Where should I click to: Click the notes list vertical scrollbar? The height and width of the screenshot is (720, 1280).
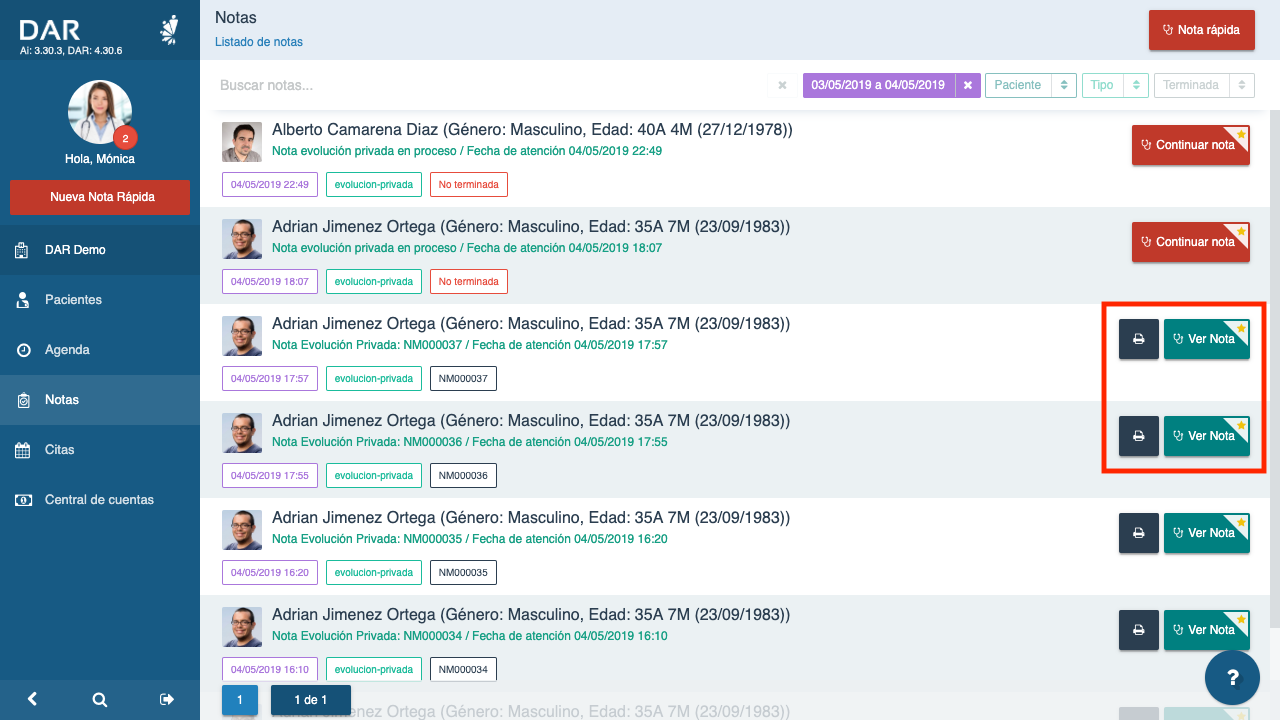(x=1274, y=370)
